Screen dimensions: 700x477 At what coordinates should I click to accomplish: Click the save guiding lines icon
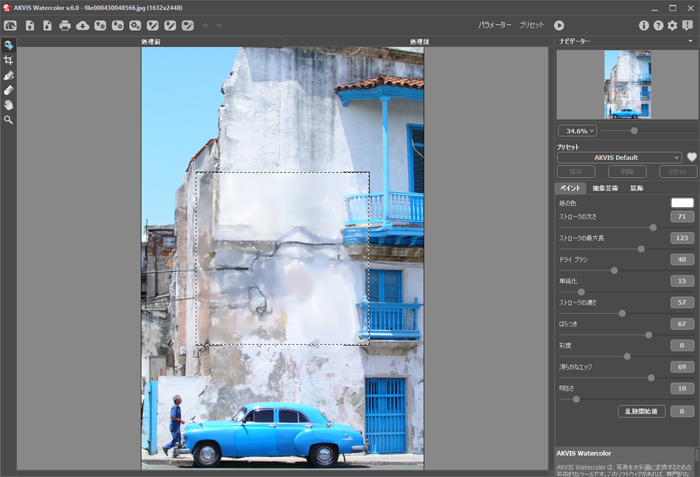pos(170,25)
